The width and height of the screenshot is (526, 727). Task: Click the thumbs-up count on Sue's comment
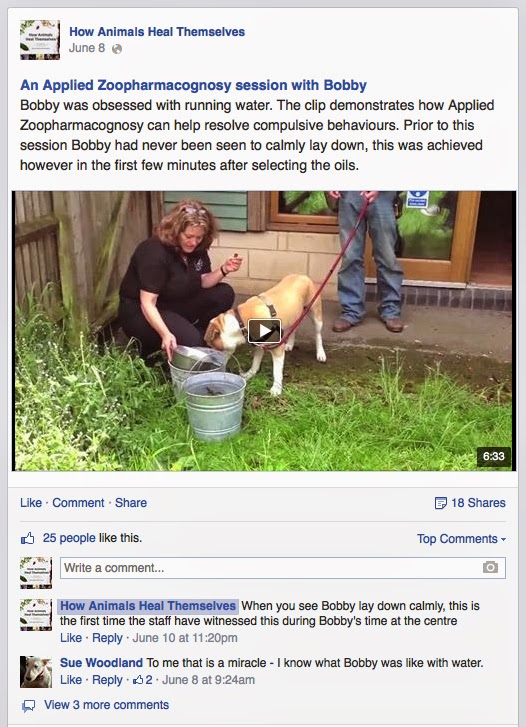143,680
